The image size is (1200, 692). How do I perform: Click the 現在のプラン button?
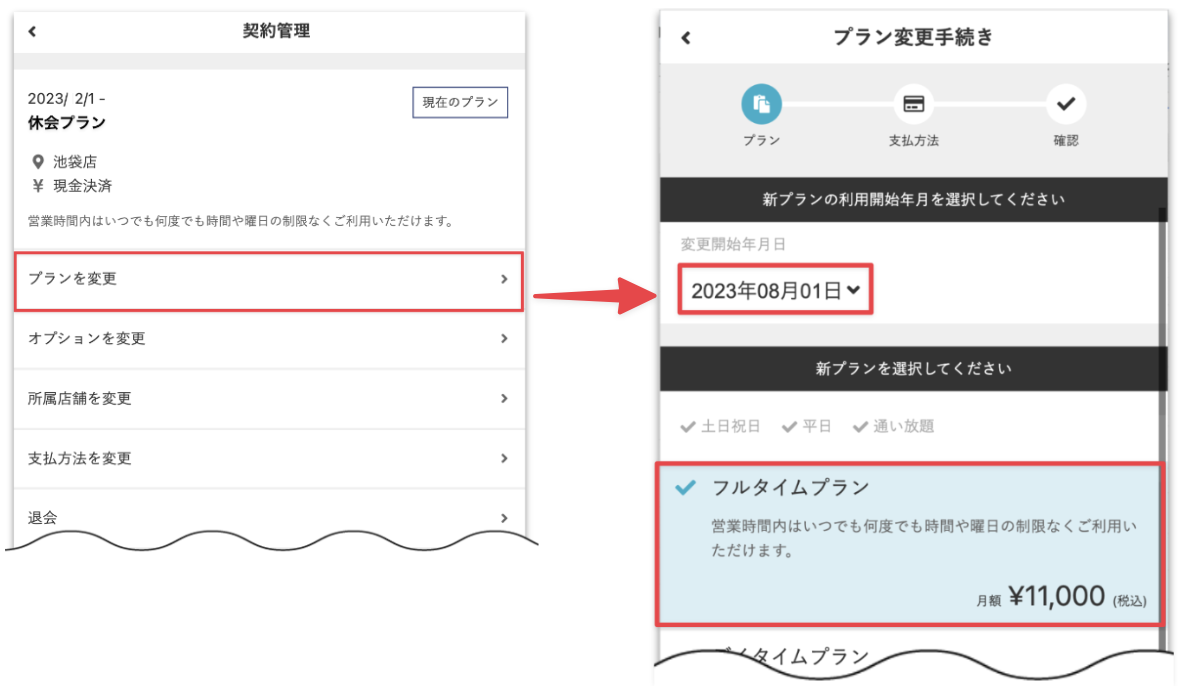click(x=460, y=103)
